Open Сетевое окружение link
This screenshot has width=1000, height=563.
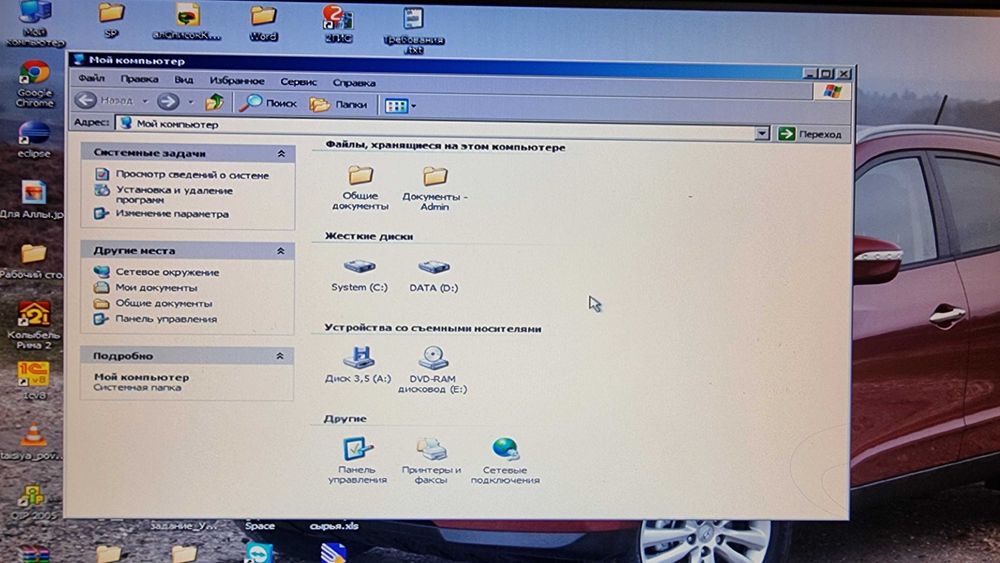(157, 272)
